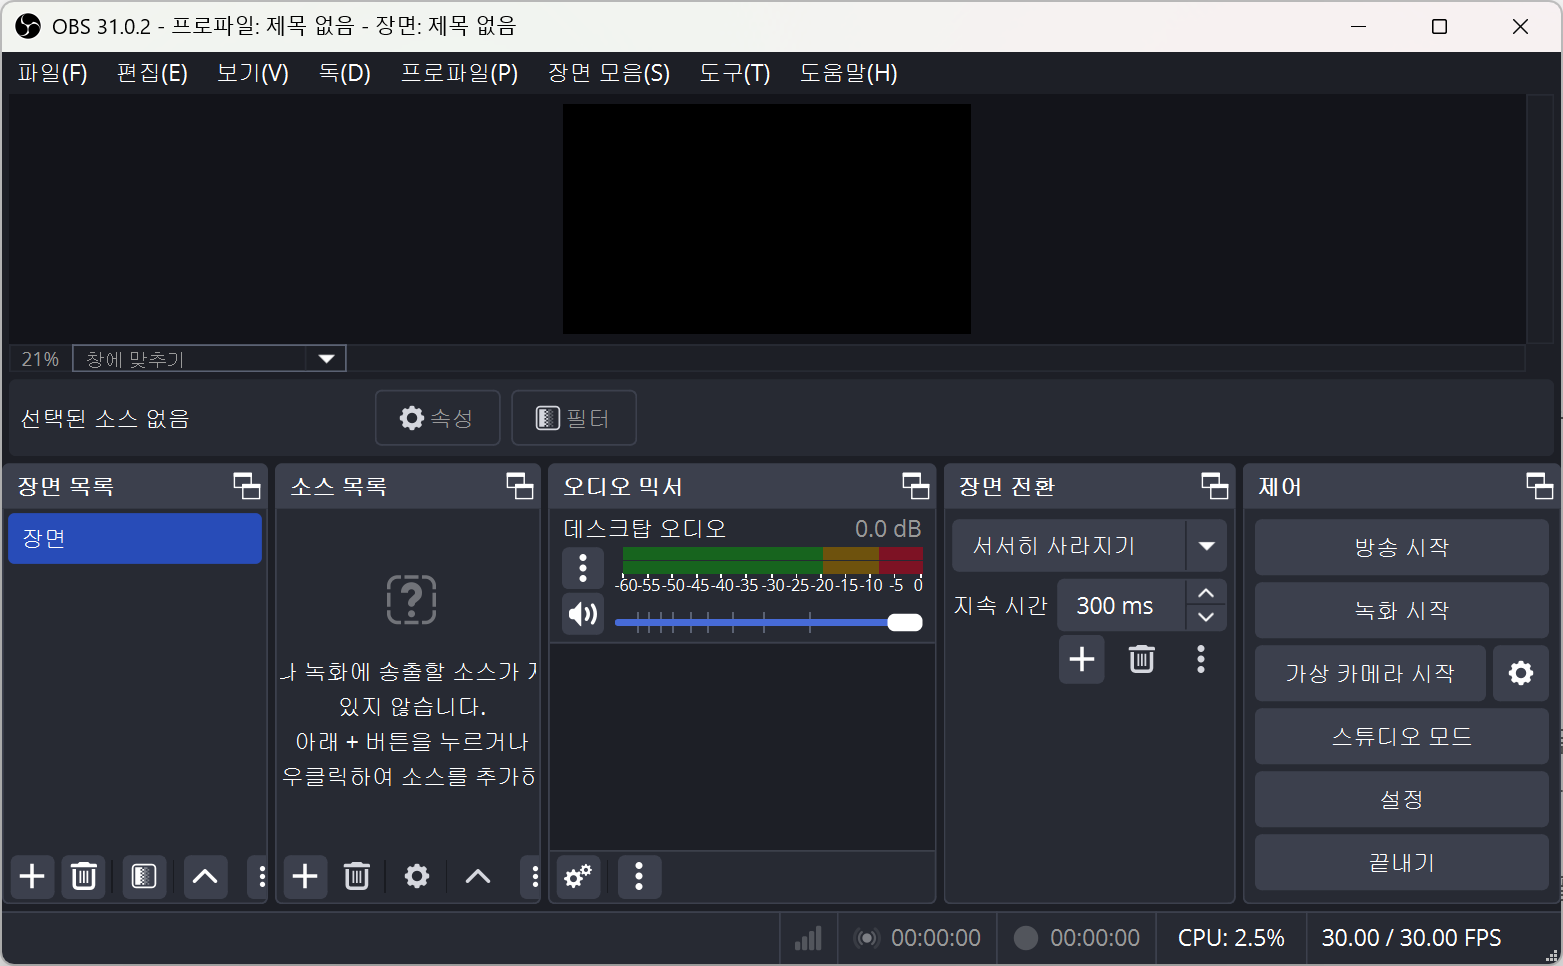Open virtual camera settings gear
The image size is (1563, 966).
[x=1520, y=673]
